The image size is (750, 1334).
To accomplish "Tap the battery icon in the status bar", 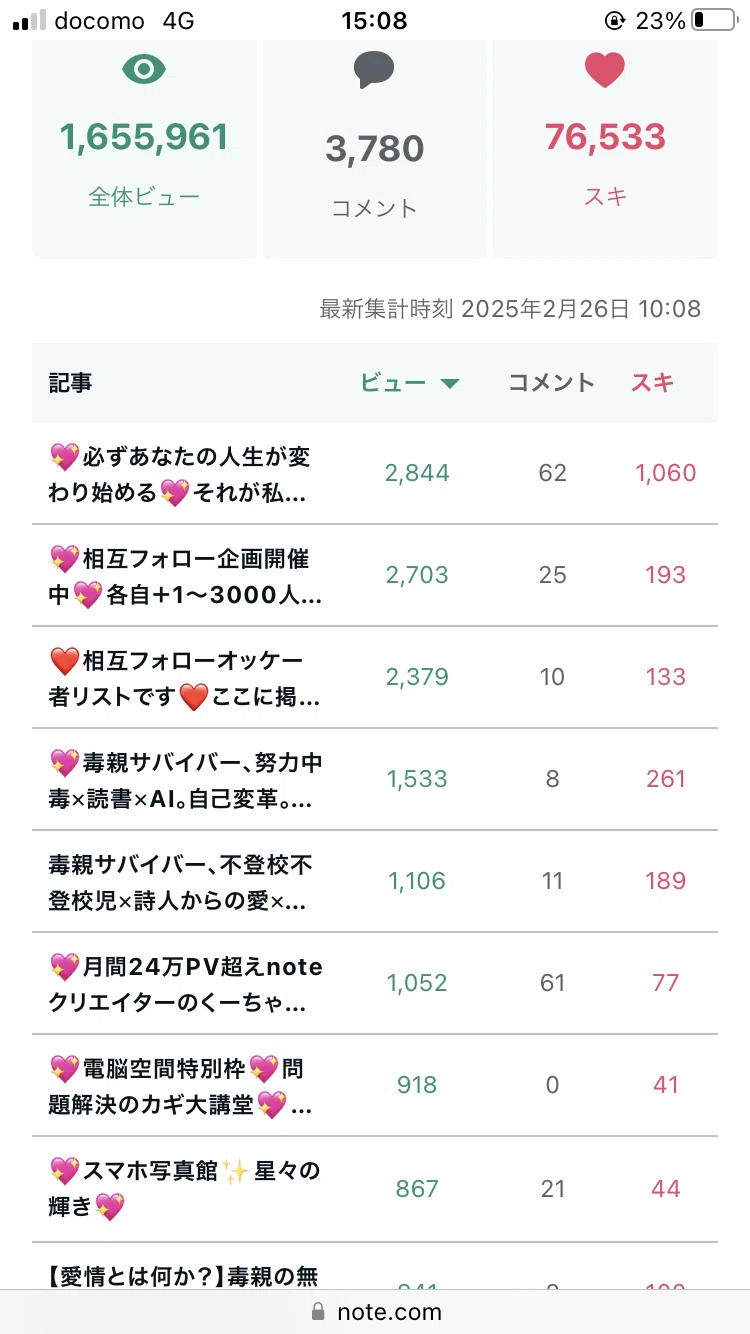I will click(713, 20).
